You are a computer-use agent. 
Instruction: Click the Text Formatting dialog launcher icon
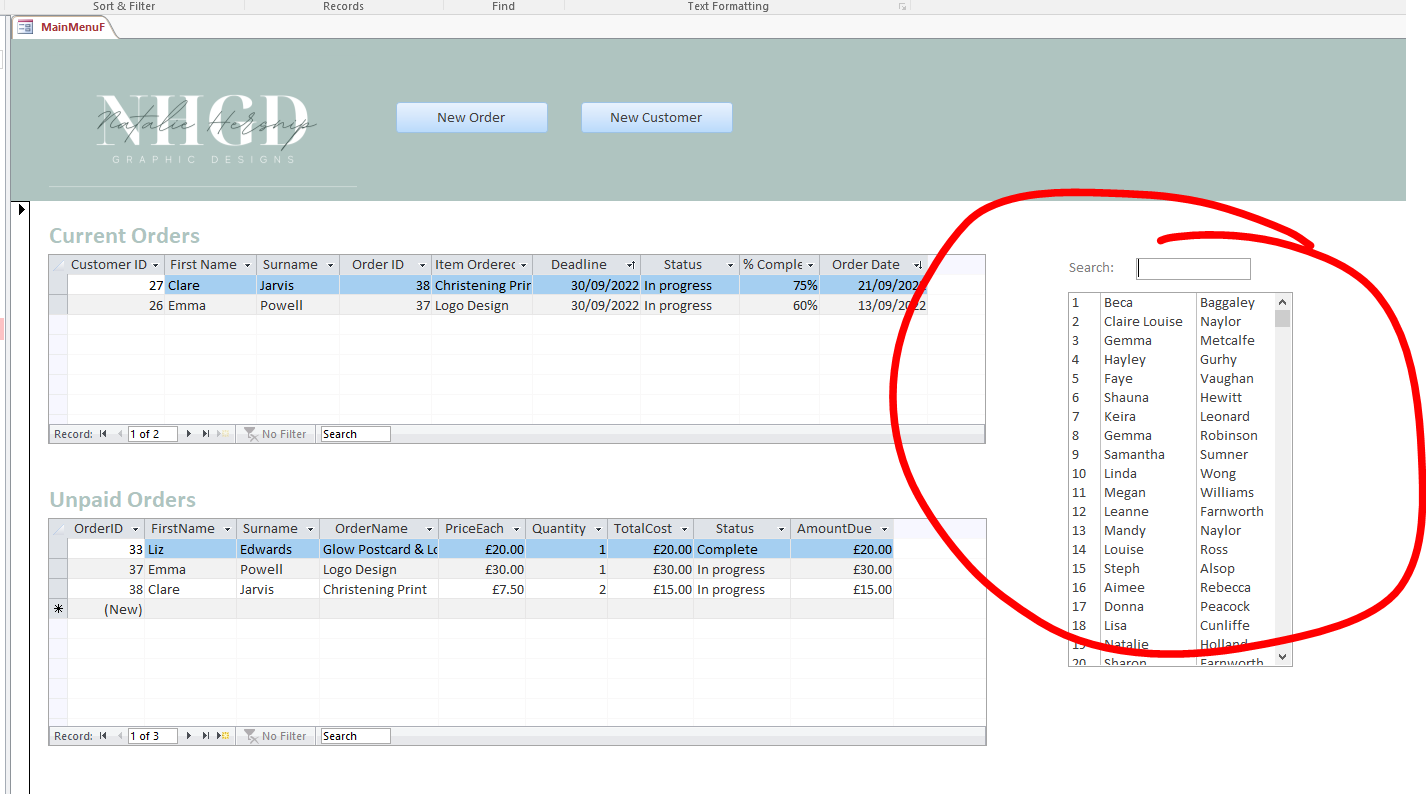(x=902, y=7)
